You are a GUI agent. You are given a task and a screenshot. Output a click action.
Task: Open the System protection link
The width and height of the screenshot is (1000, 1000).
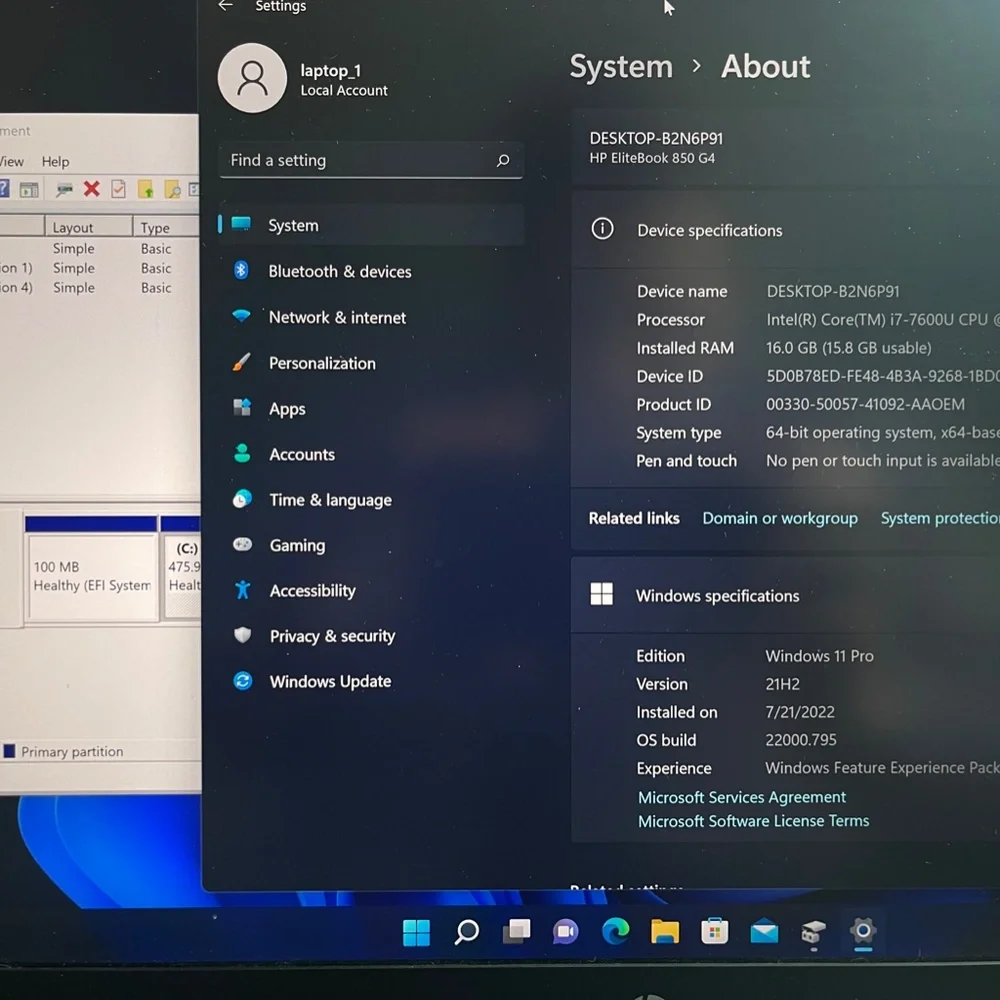tap(940, 518)
